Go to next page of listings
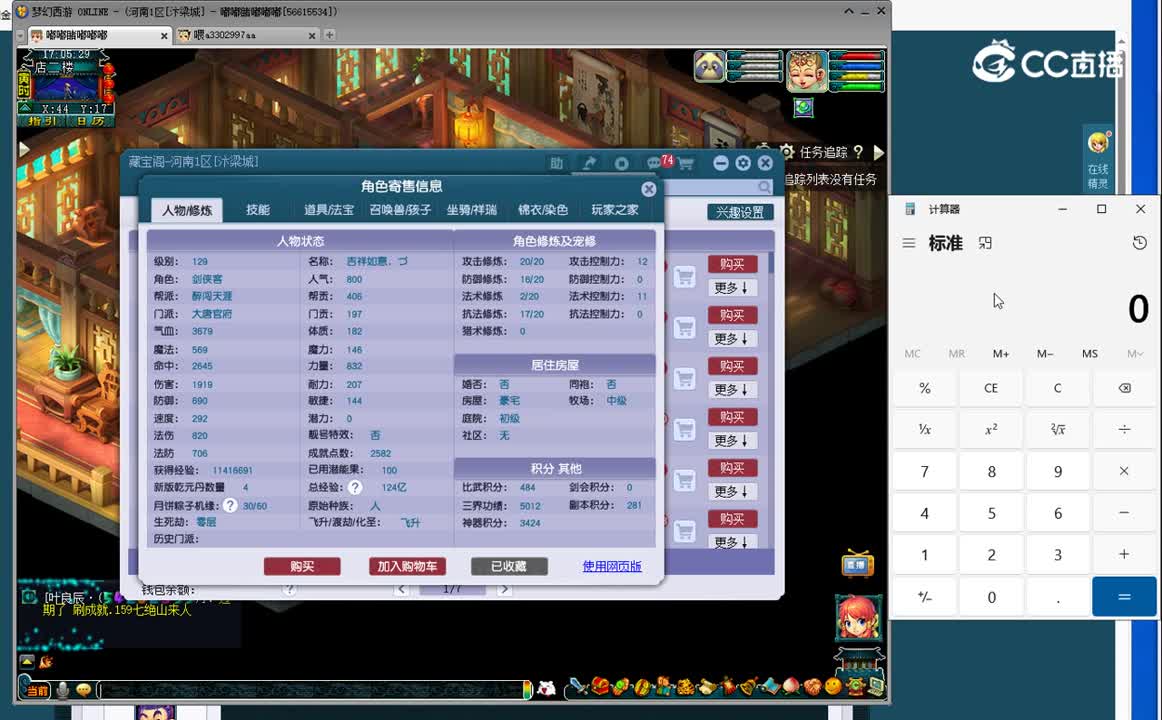The height and width of the screenshot is (720, 1162). [504, 590]
